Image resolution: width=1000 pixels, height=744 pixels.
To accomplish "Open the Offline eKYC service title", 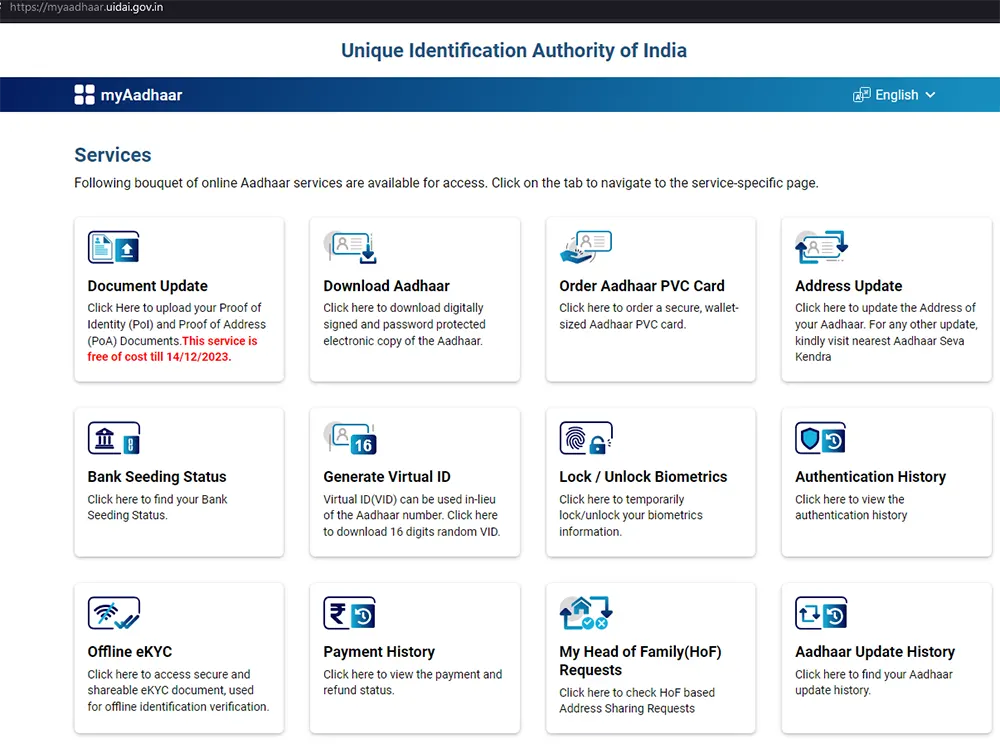I will pos(129,652).
